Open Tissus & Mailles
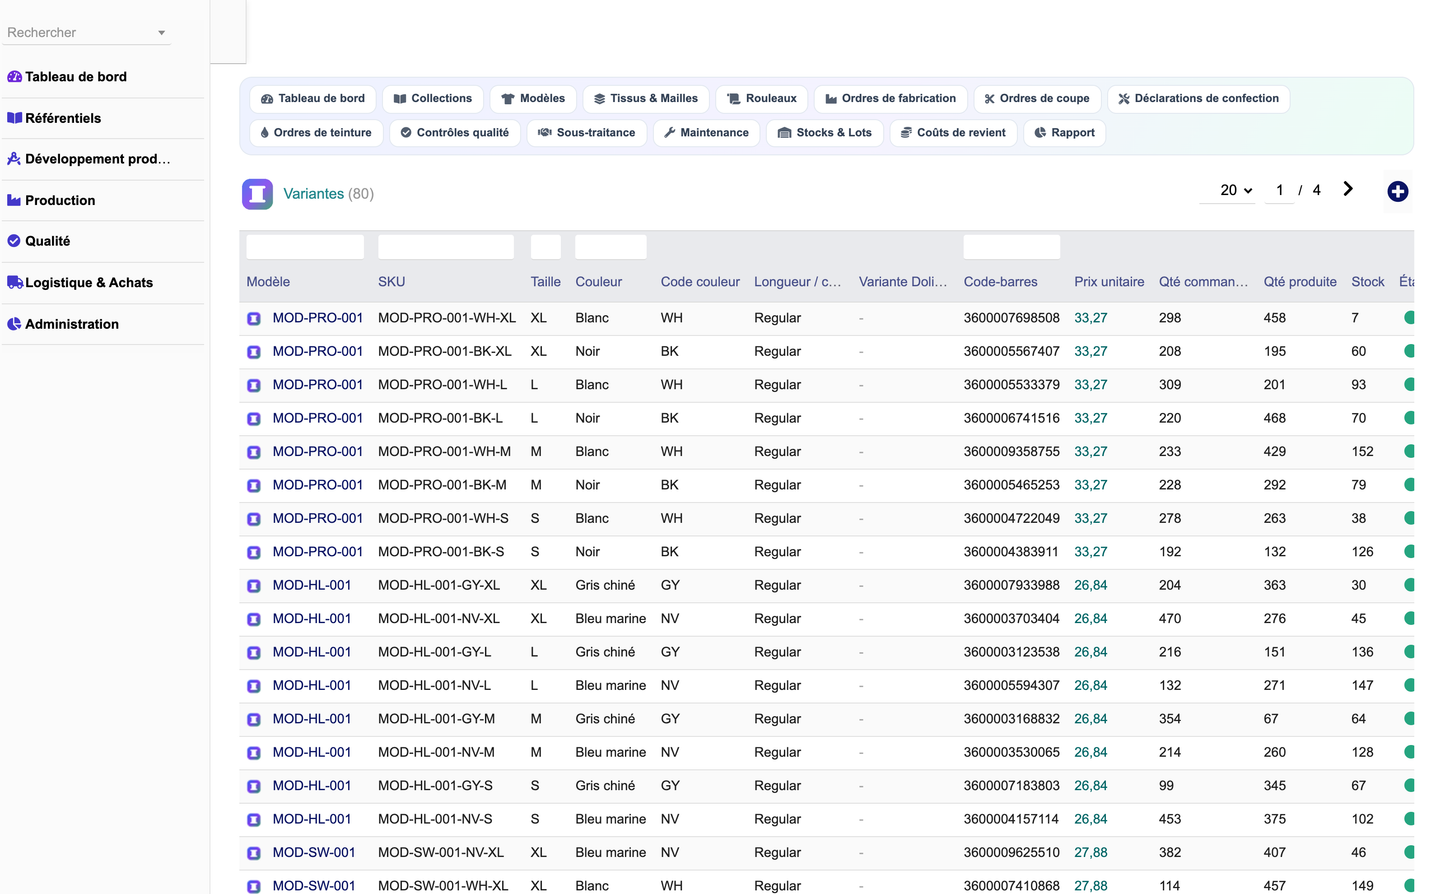The image size is (1445, 894). 646,99
